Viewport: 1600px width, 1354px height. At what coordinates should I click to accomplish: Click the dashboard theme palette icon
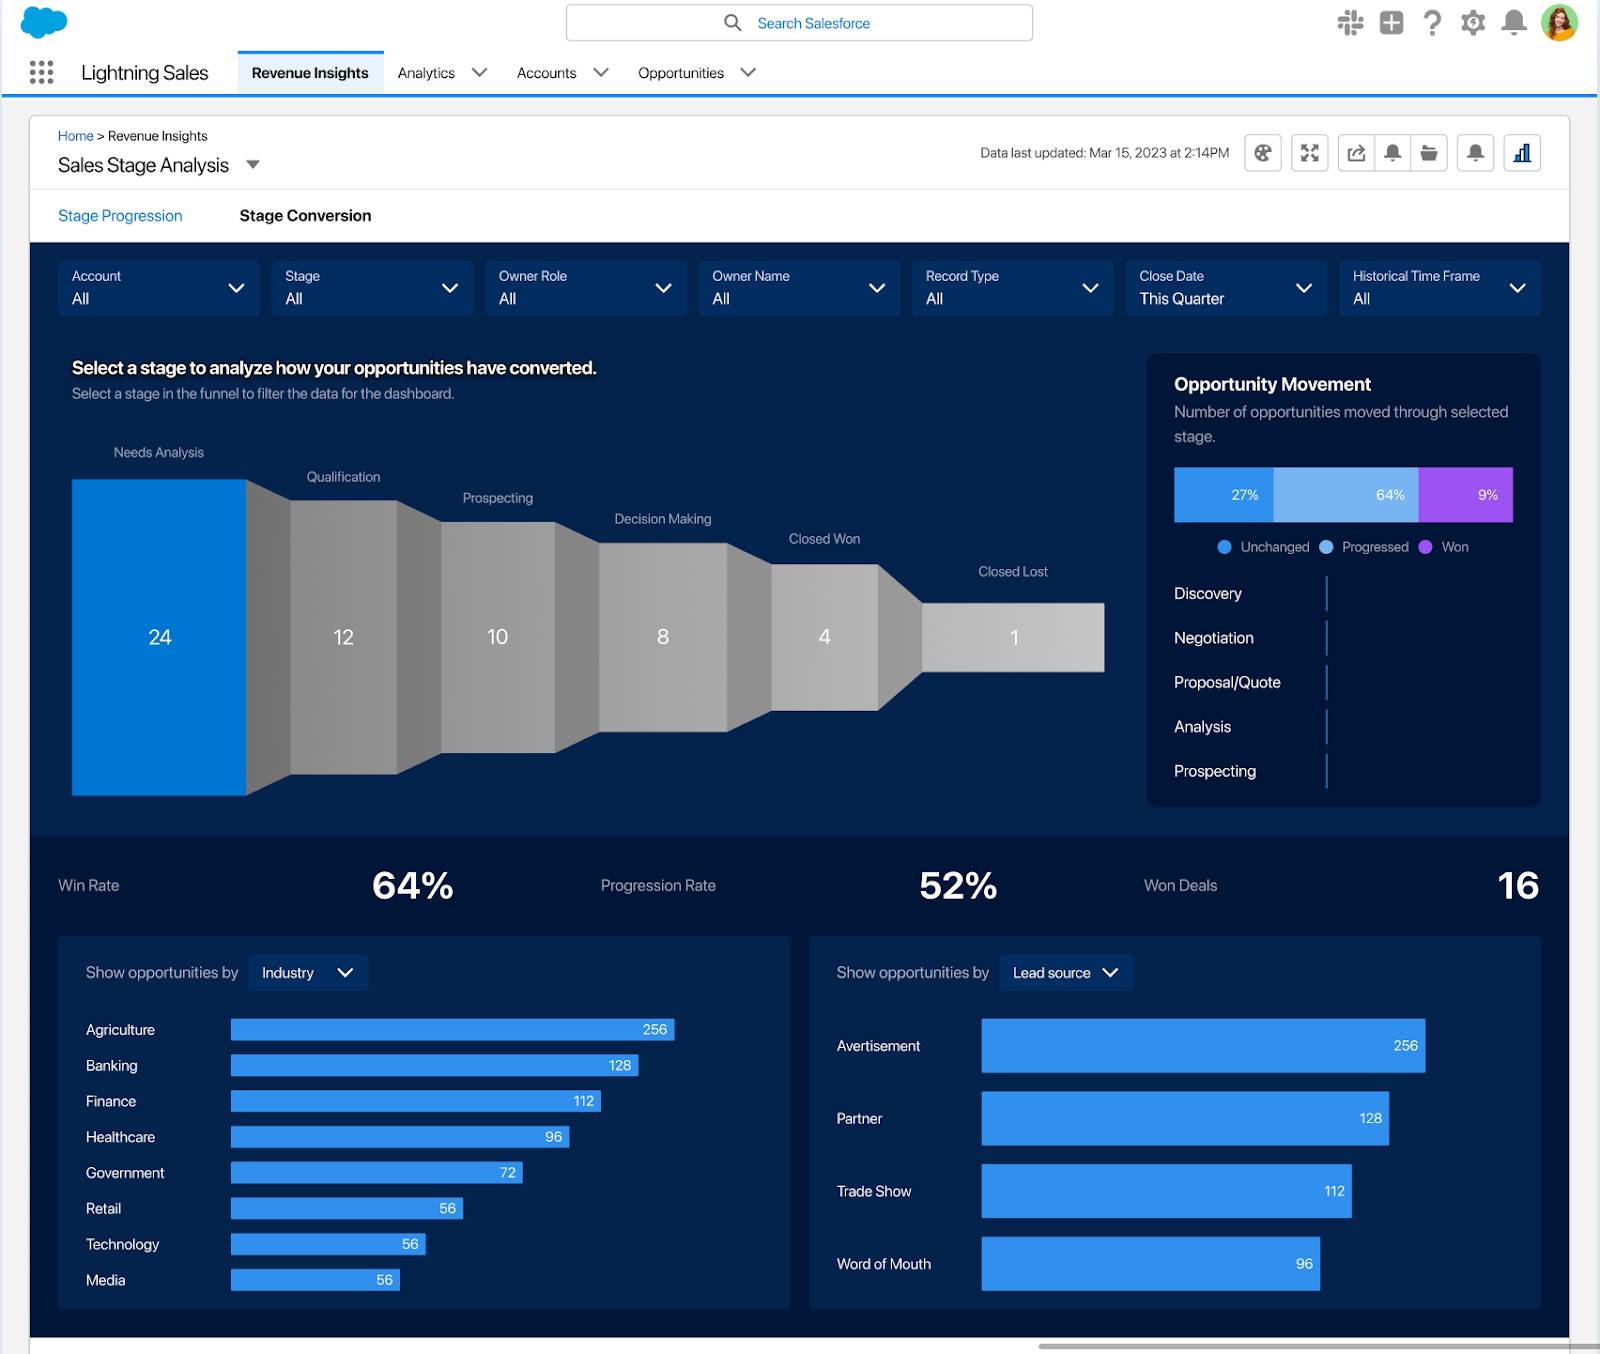(1263, 153)
